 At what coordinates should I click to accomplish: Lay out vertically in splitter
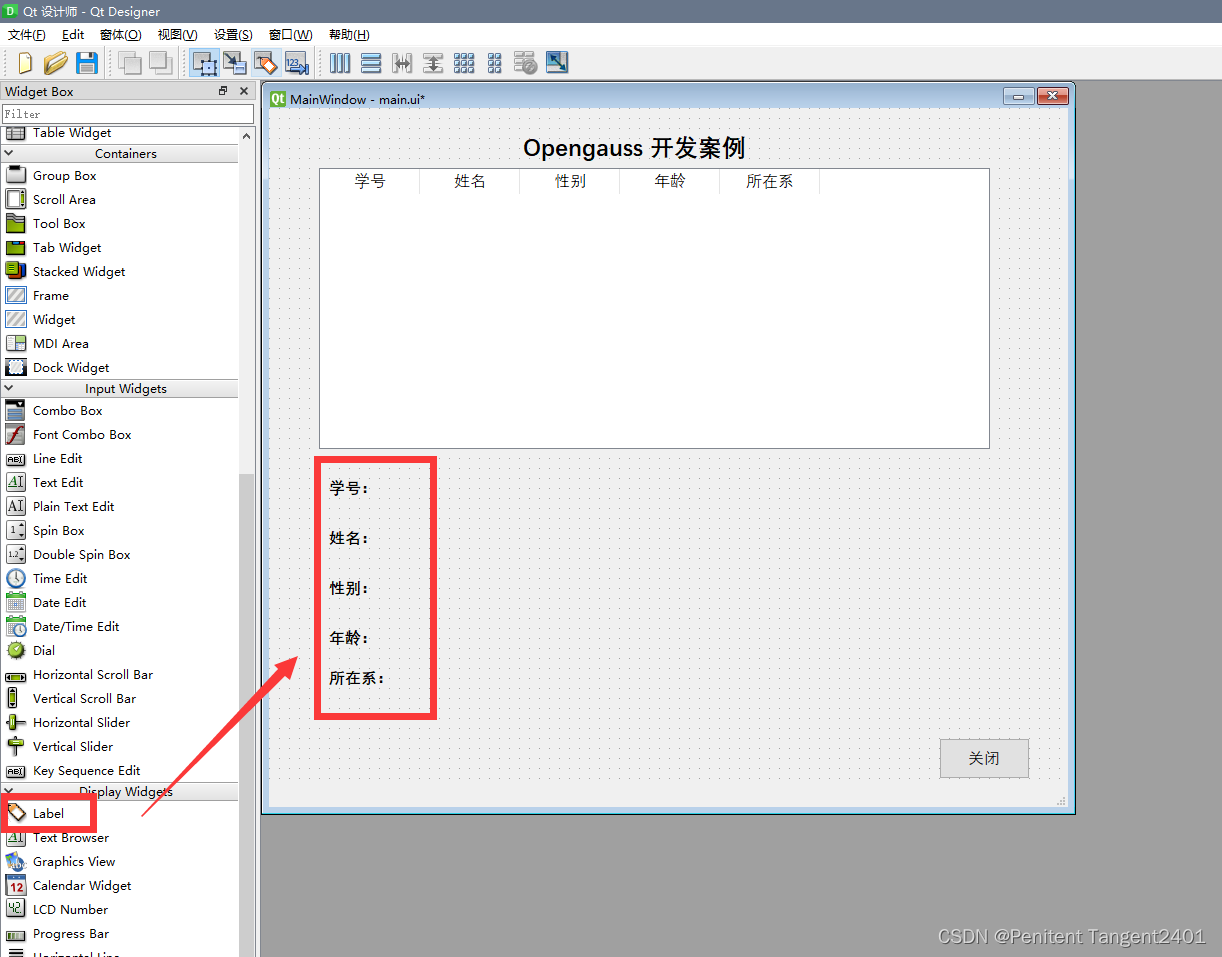coord(433,63)
